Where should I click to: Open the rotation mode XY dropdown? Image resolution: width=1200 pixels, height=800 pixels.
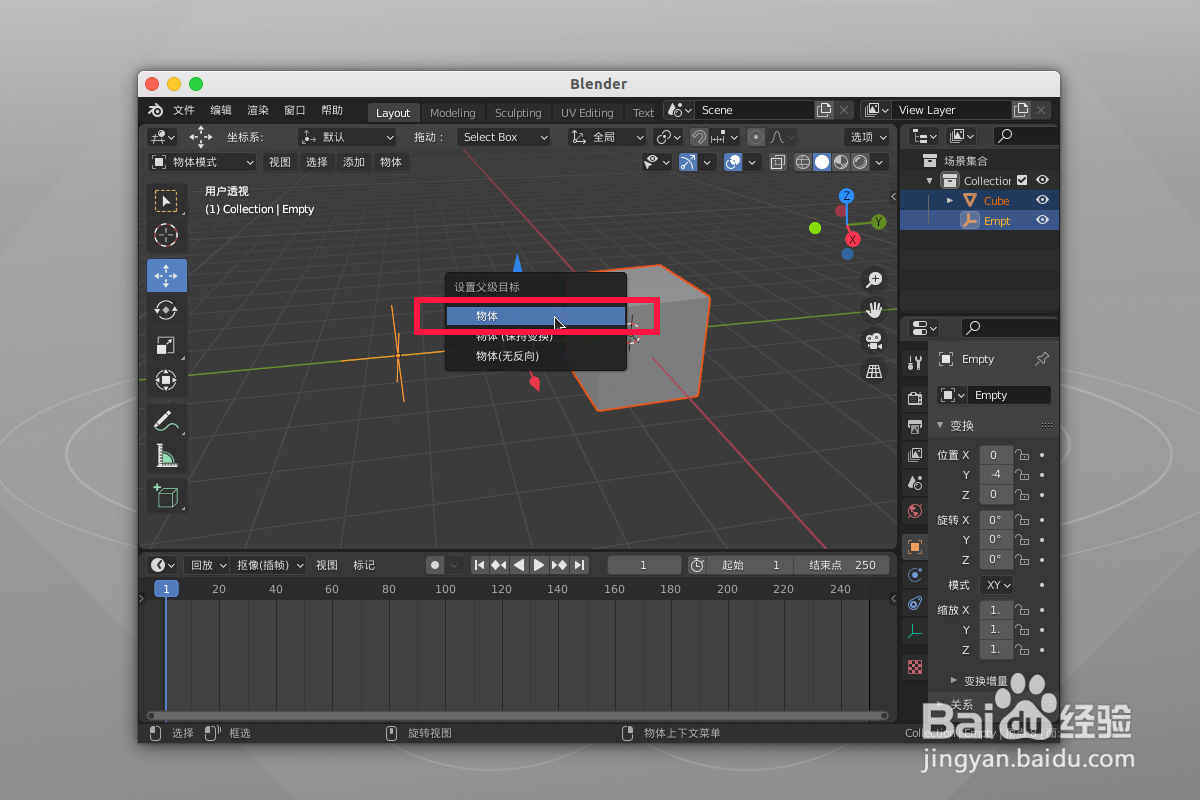[996, 585]
